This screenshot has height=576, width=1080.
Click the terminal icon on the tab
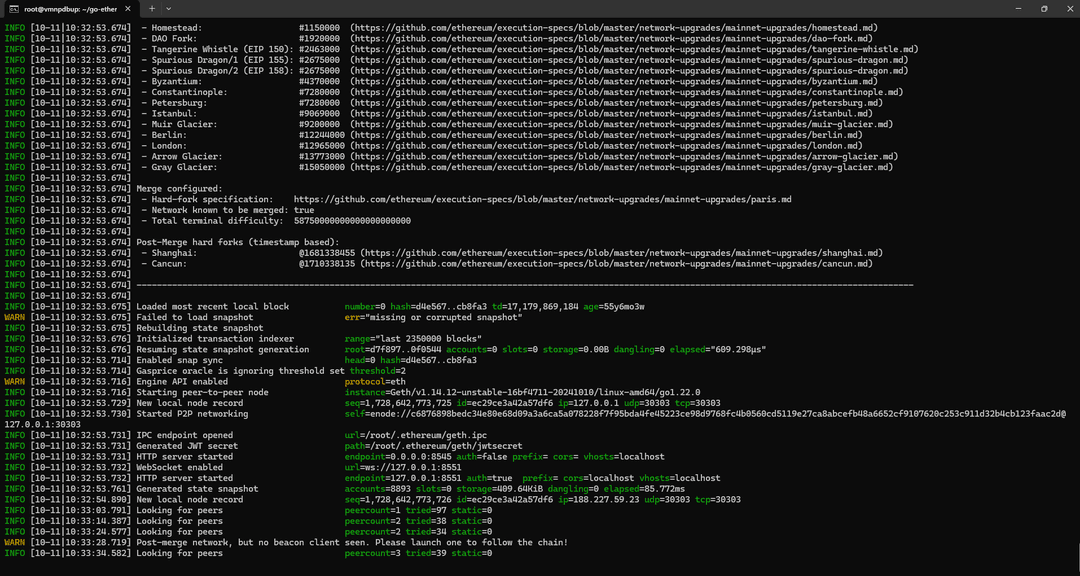[x=12, y=8]
